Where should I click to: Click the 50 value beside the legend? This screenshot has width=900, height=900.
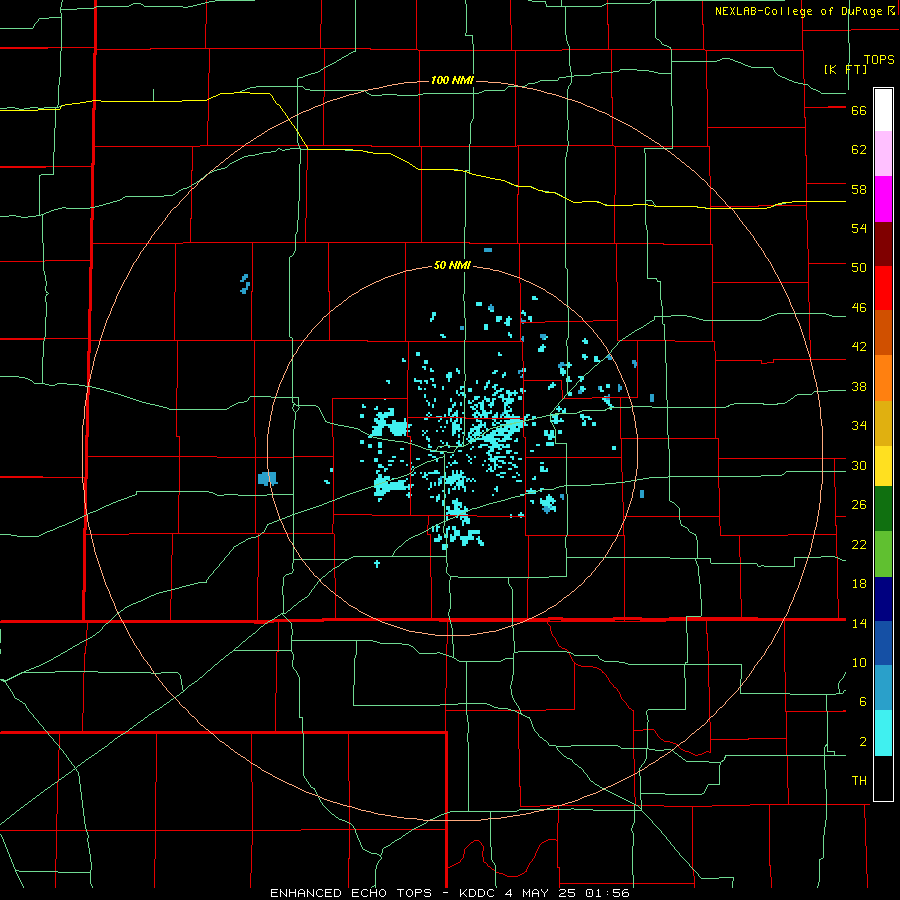pos(859,267)
